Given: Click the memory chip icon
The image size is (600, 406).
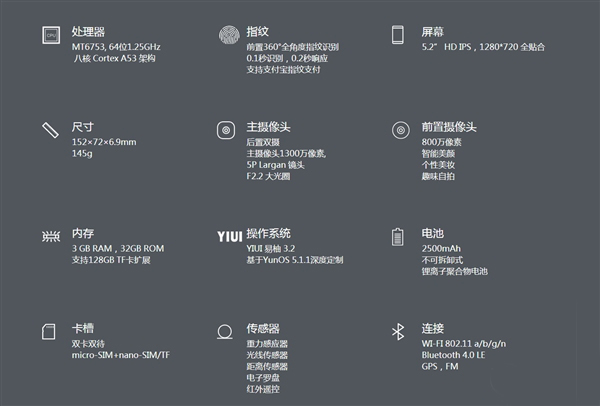Looking at the screenshot, I should coord(51,236).
